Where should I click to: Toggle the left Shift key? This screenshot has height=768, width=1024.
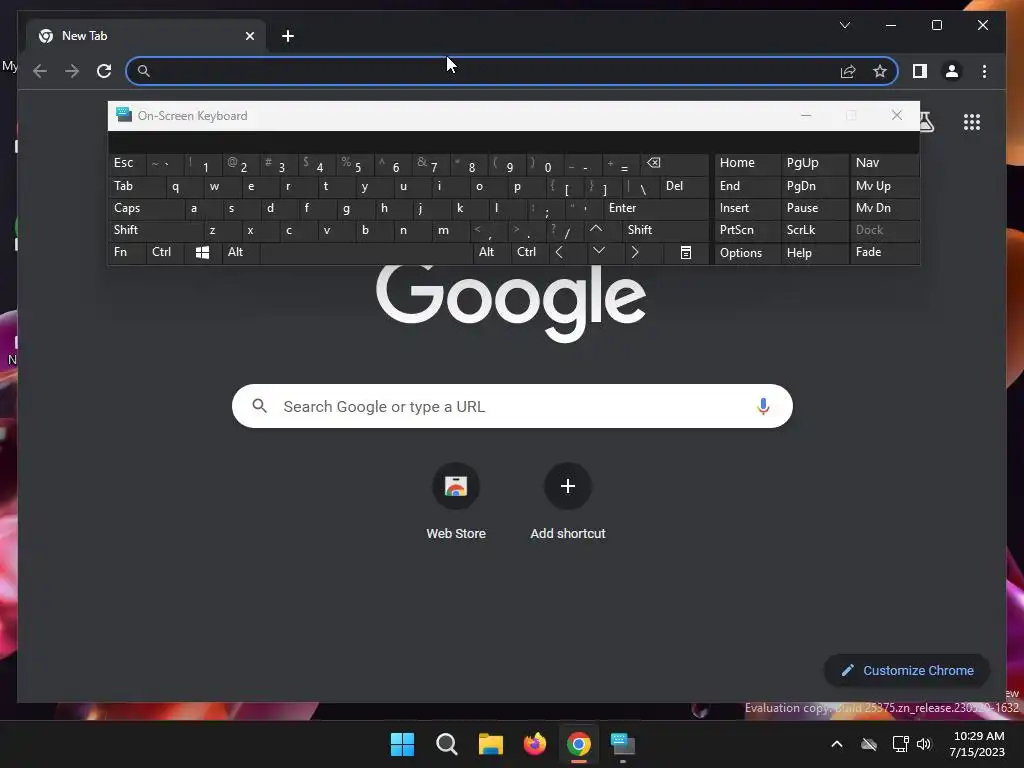click(155, 230)
